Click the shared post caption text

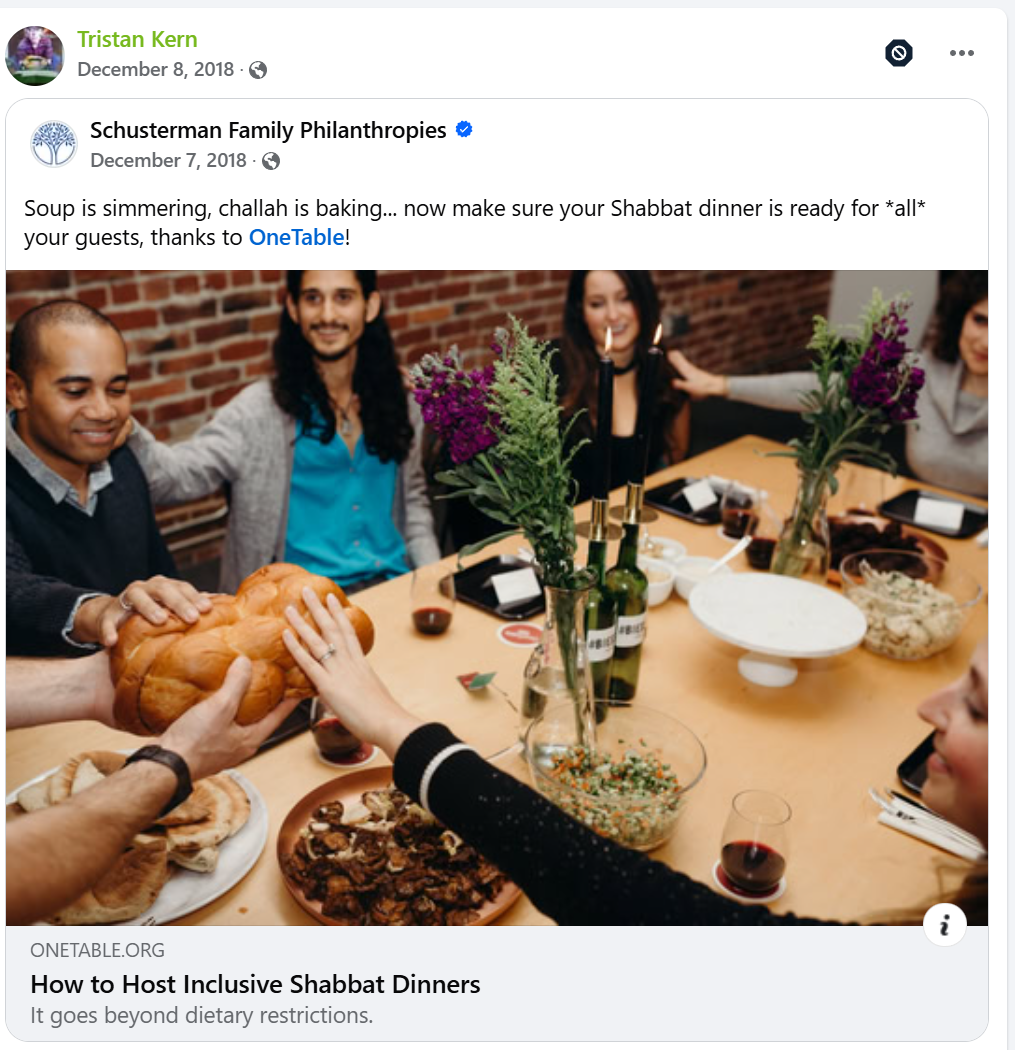point(475,223)
